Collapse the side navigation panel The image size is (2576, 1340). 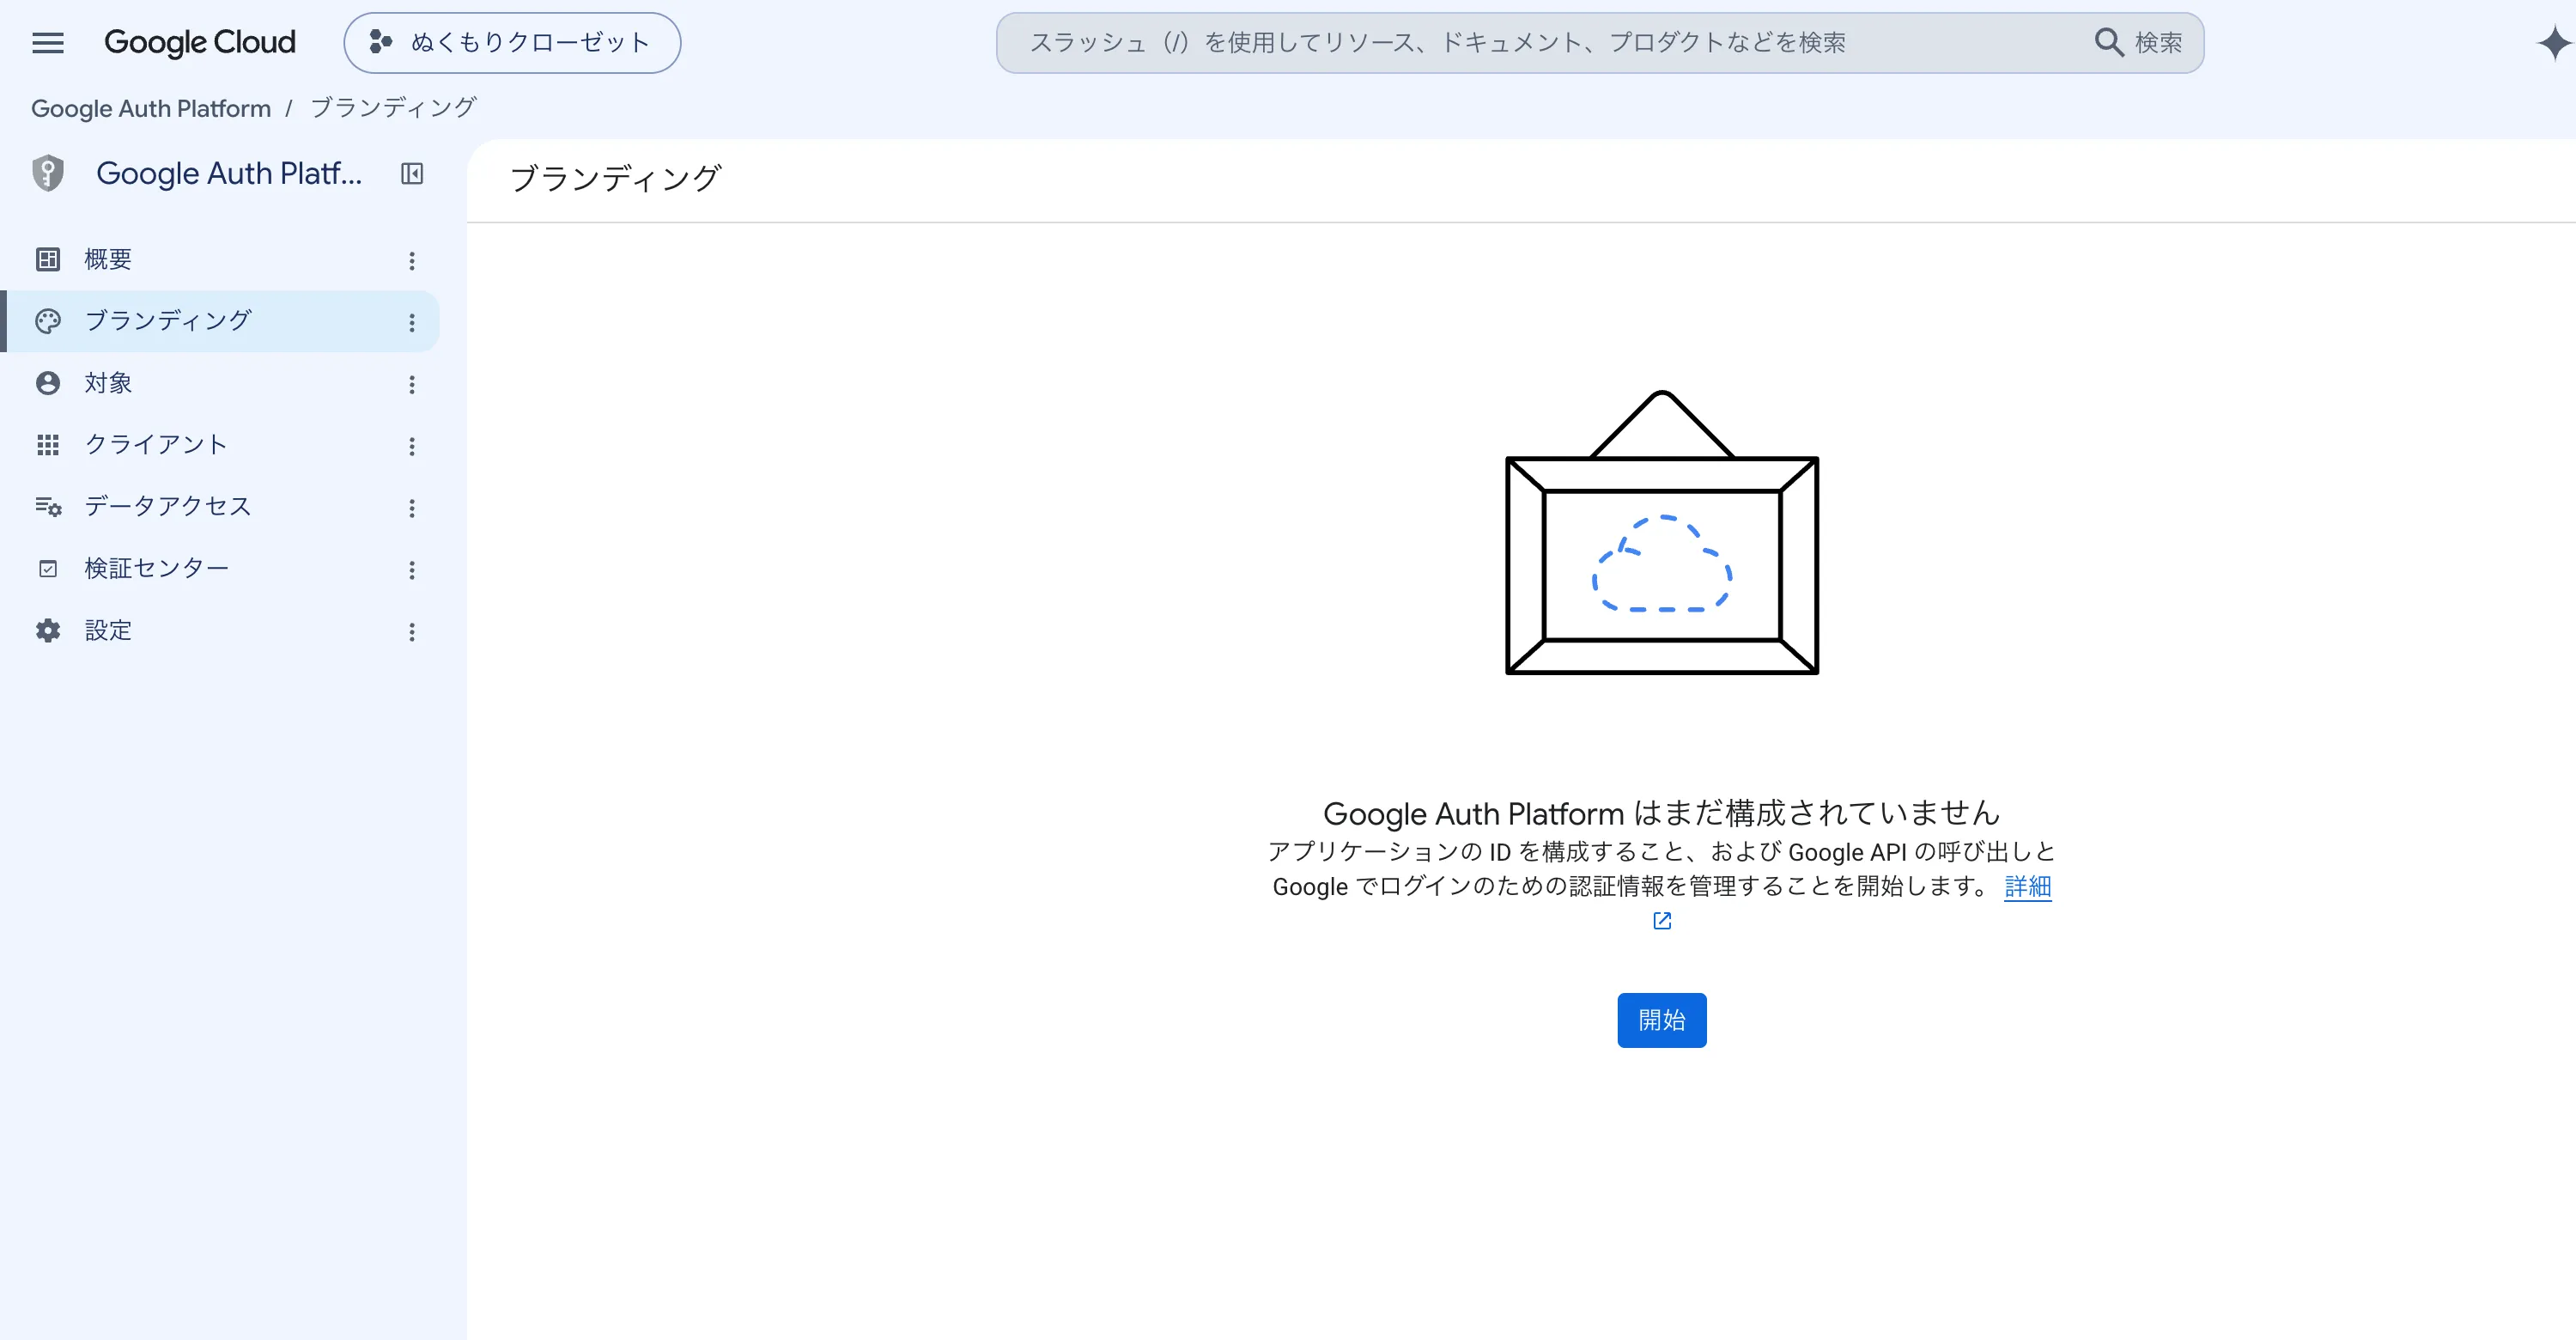412,173
